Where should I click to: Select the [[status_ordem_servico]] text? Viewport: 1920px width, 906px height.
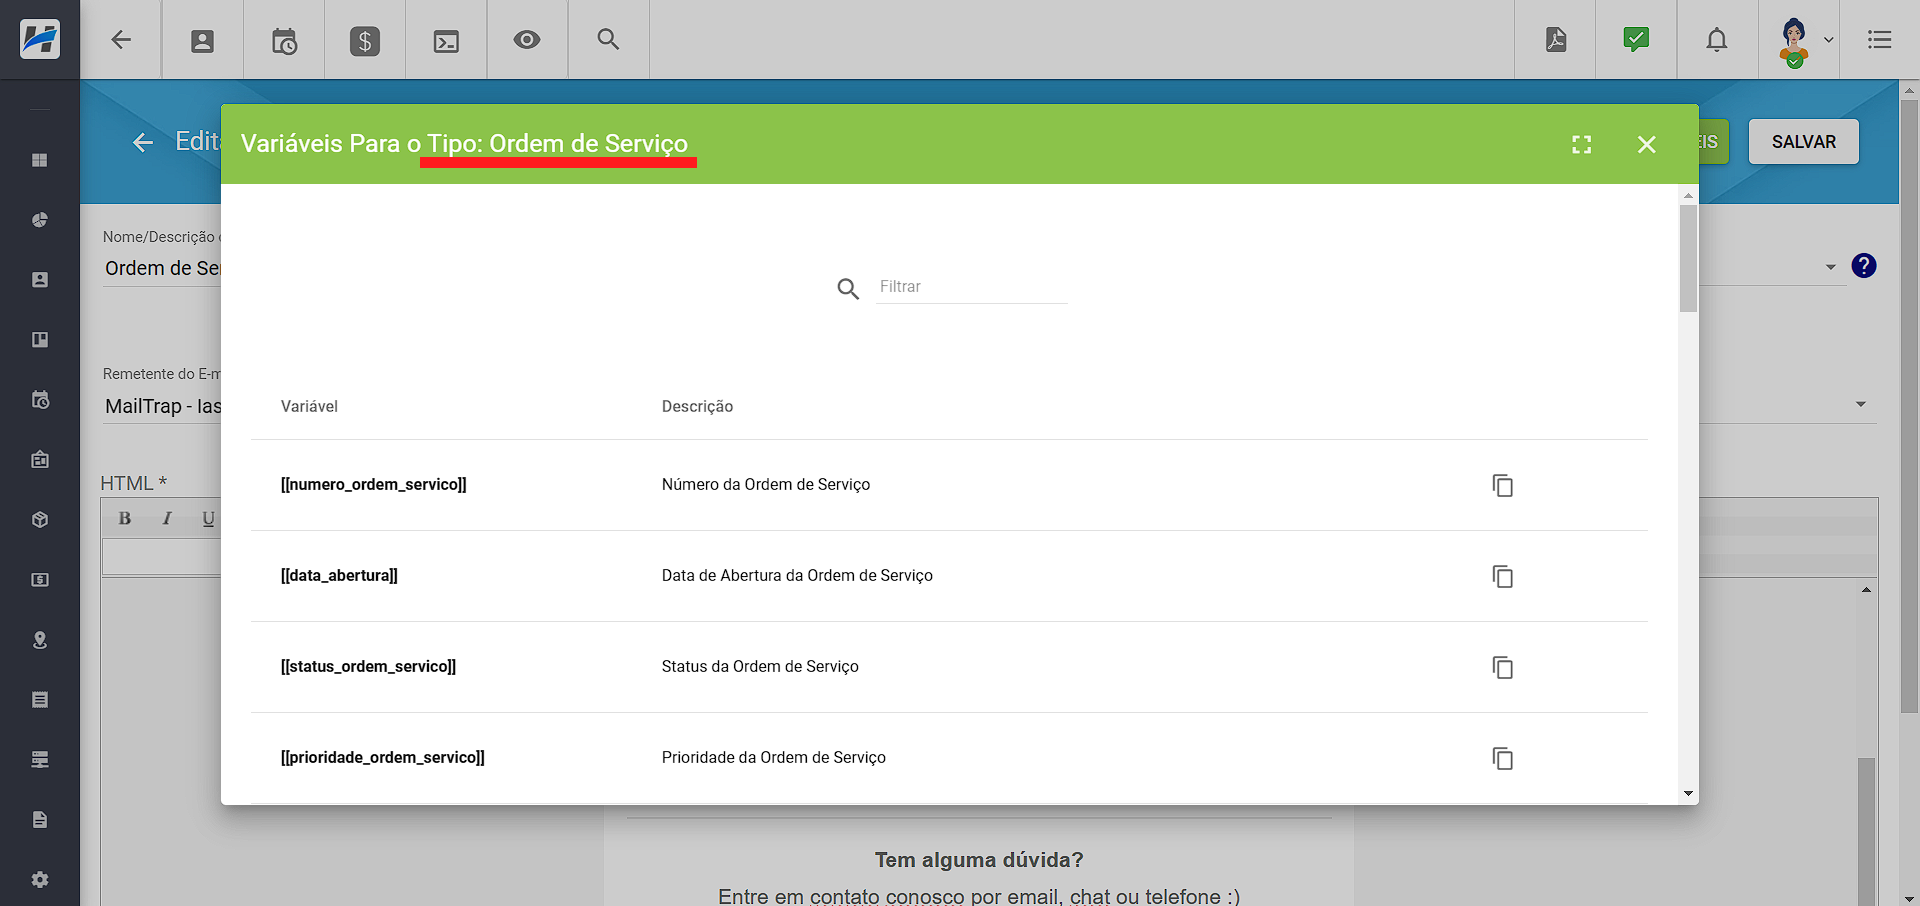pos(368,666)
